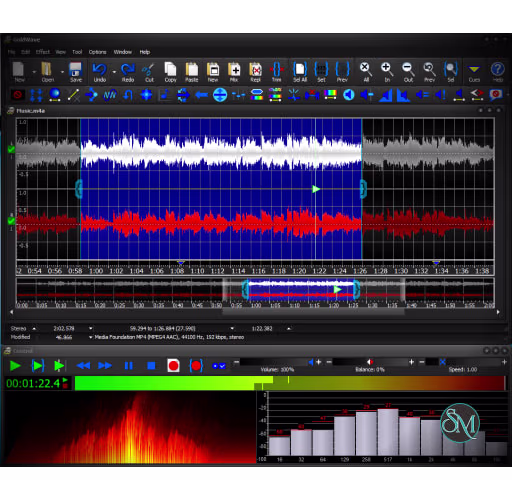Rewind the playback
Image resolution: width=512 pixels, height=500 pixels.
[83, 366]
